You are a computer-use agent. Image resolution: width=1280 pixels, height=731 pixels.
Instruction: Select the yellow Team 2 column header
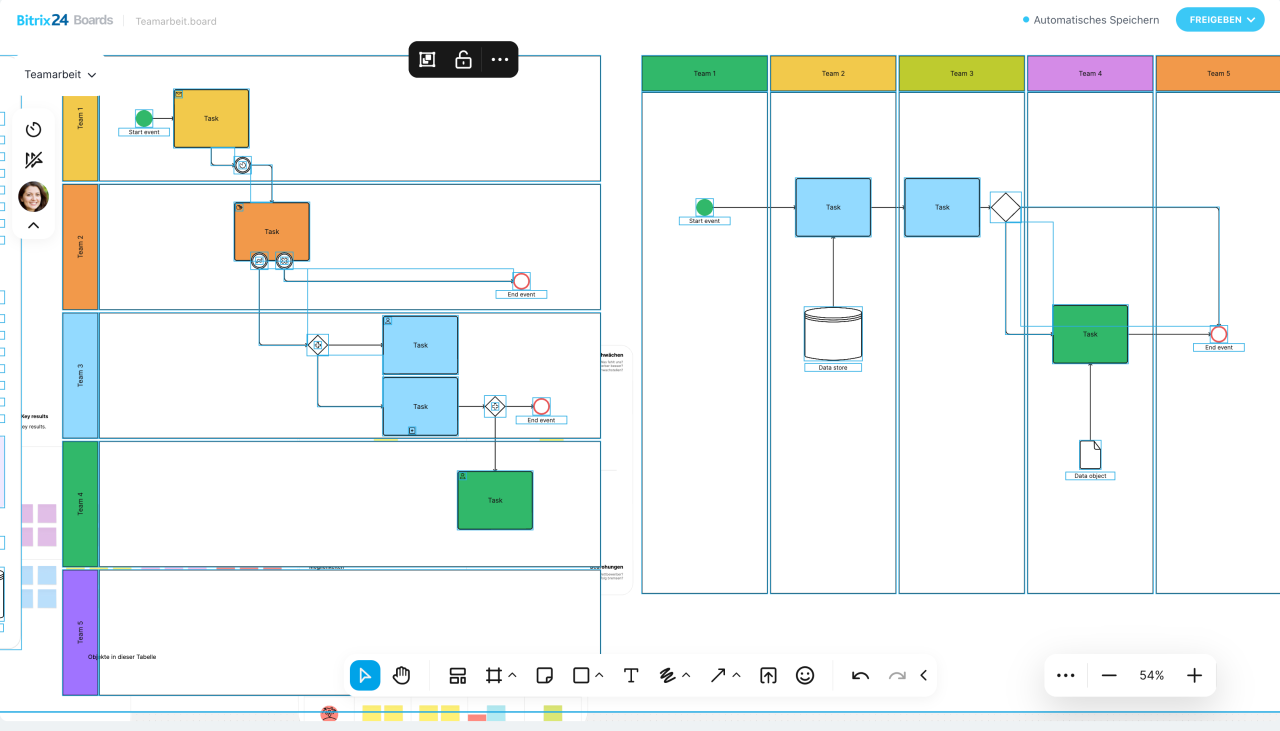pos(833,73)
